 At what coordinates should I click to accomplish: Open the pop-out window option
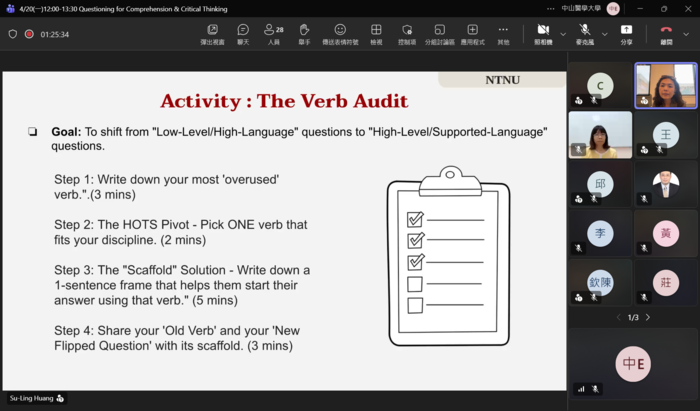click(x=212, y=33)
